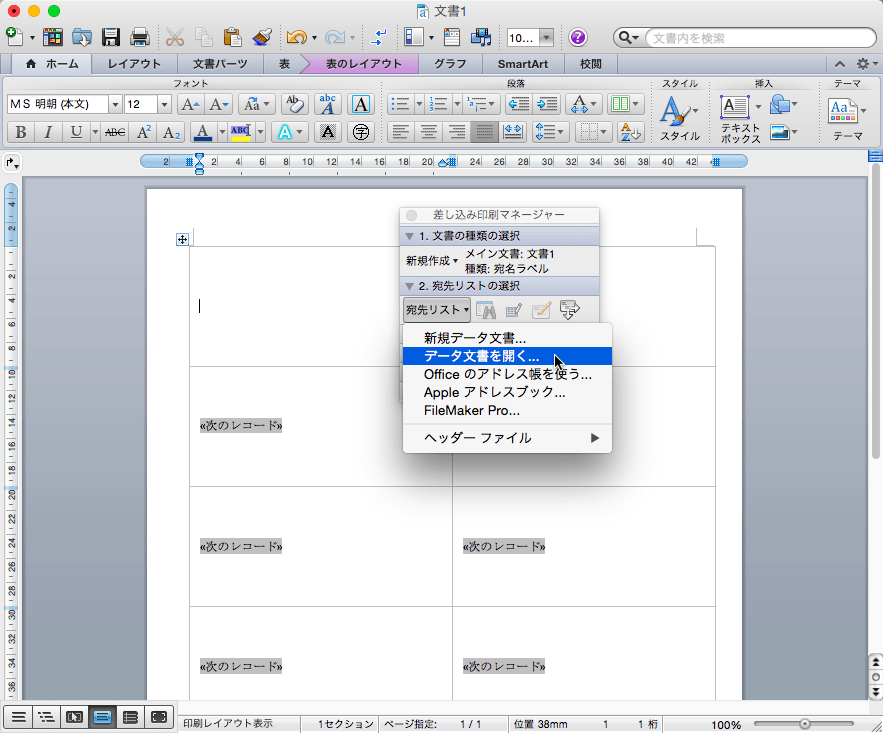The image size is (883, 733).
Task: Click the テーマ themes button
Action: click(848, 118)
